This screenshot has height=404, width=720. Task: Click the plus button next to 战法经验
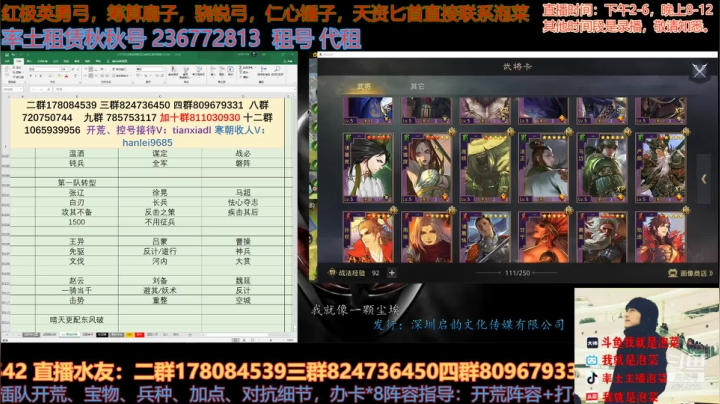coord(392,273)
